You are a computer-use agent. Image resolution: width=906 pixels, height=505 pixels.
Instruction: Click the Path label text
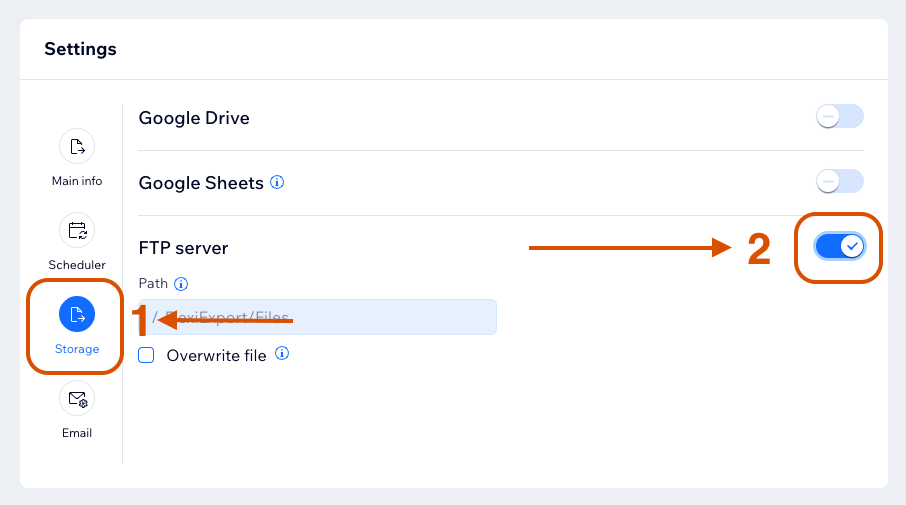tap(153, 283)
